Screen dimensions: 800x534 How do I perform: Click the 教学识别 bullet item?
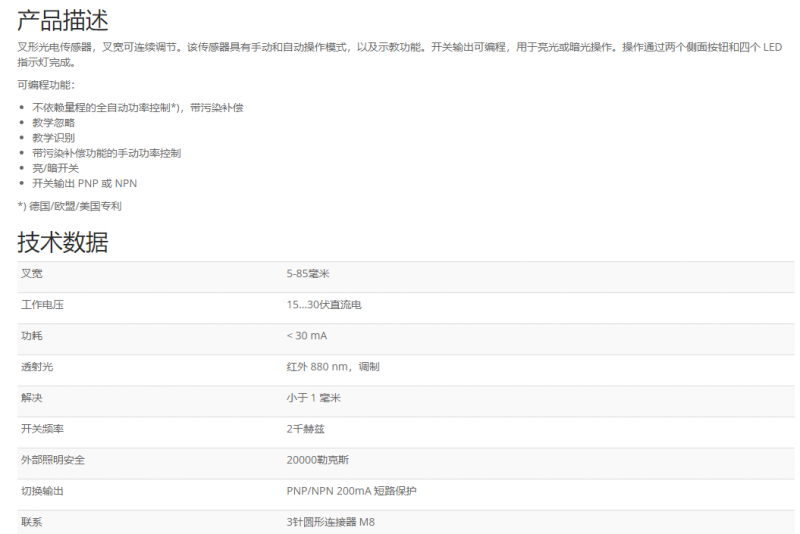pyautogui.click(x=53, y=137)
